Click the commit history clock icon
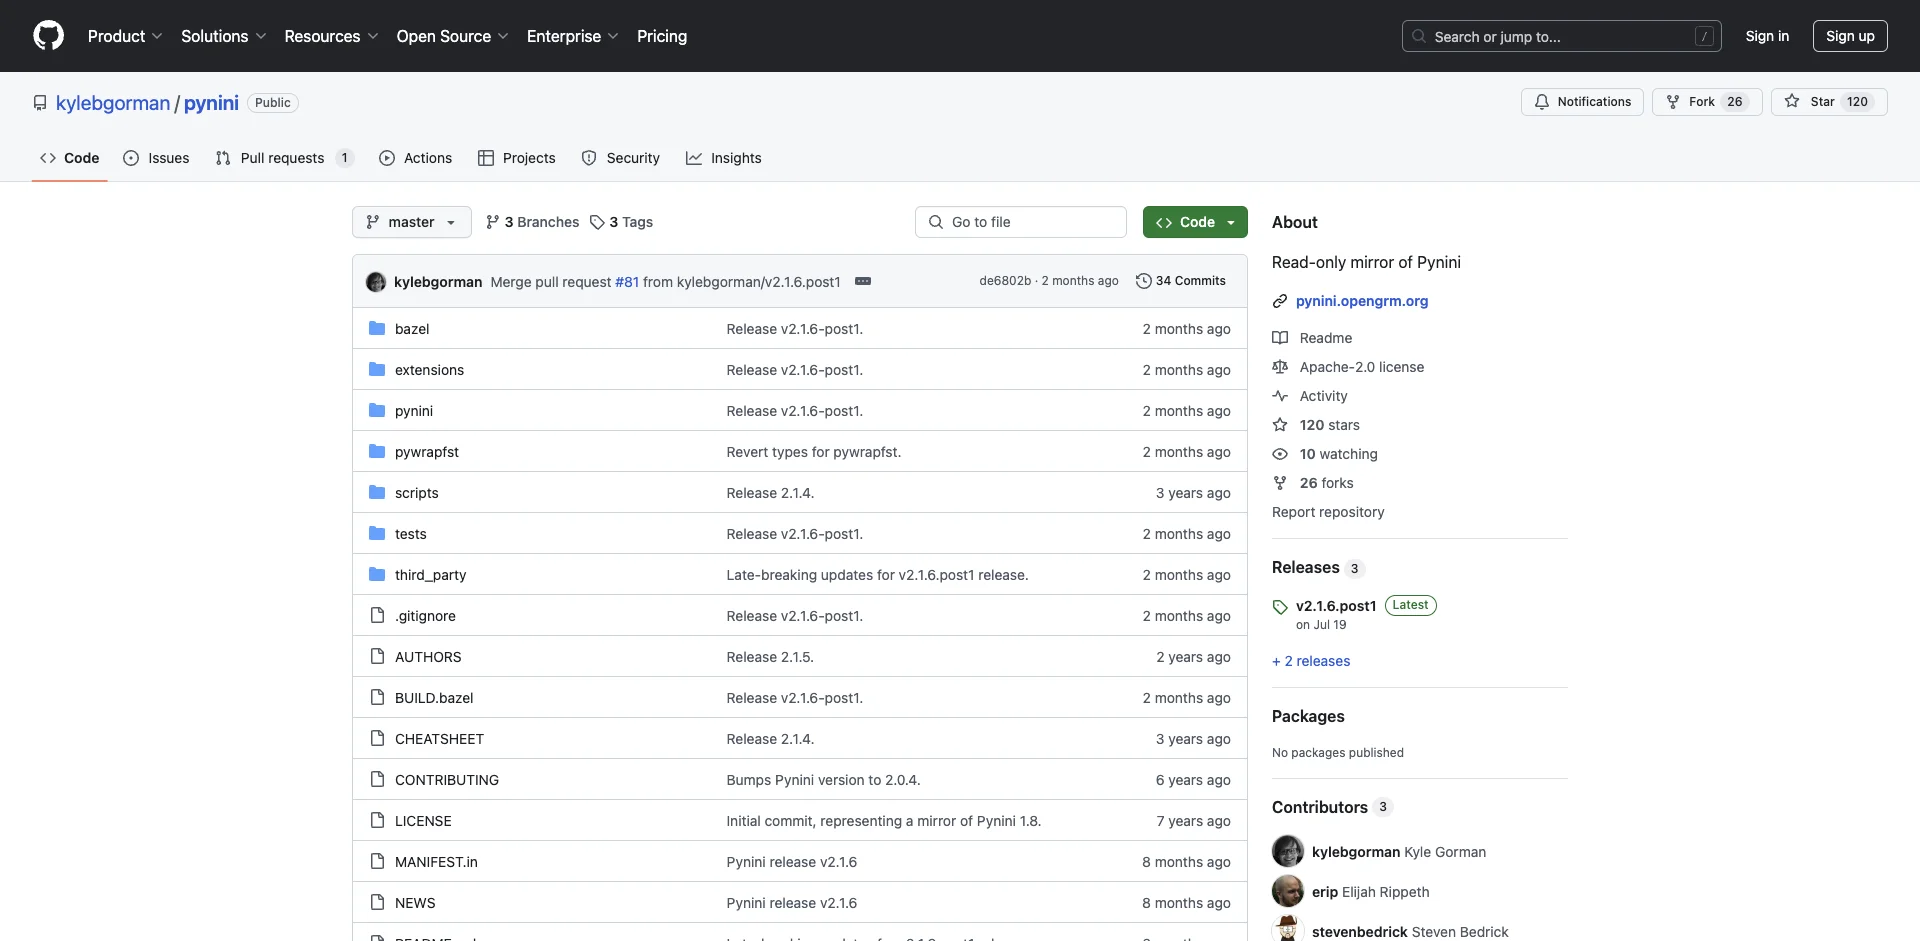Screen dimensions: 1920x941 pyautogui.click(x=1144, y=281)
